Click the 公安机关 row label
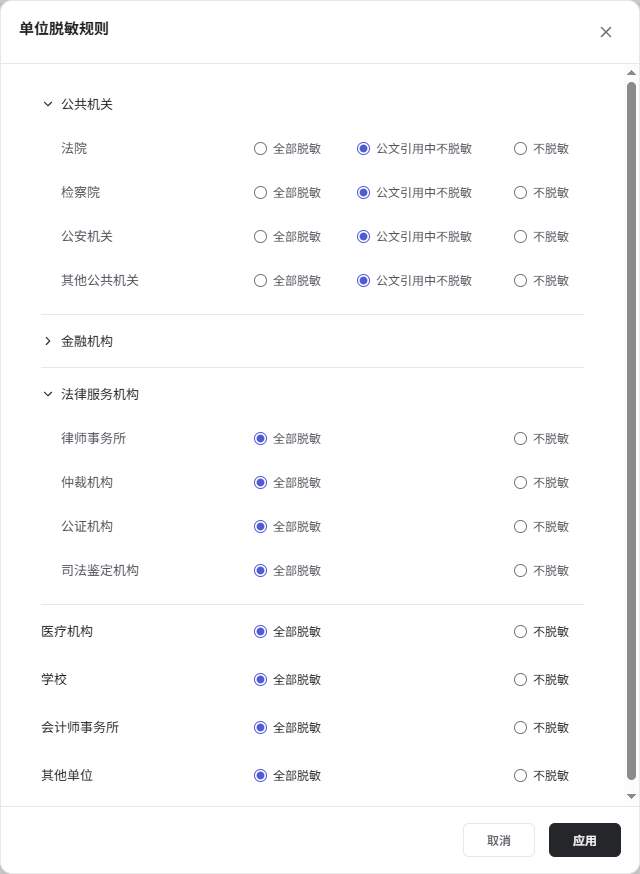640x874 pixels. [x=87, y=237]
